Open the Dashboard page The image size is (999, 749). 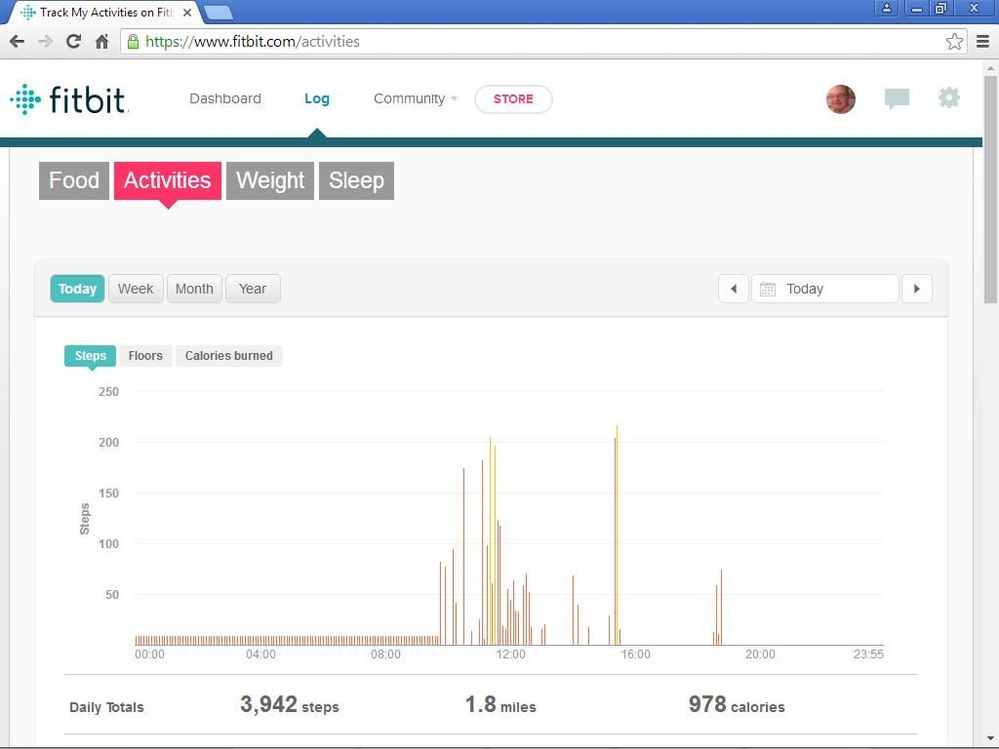226,99
